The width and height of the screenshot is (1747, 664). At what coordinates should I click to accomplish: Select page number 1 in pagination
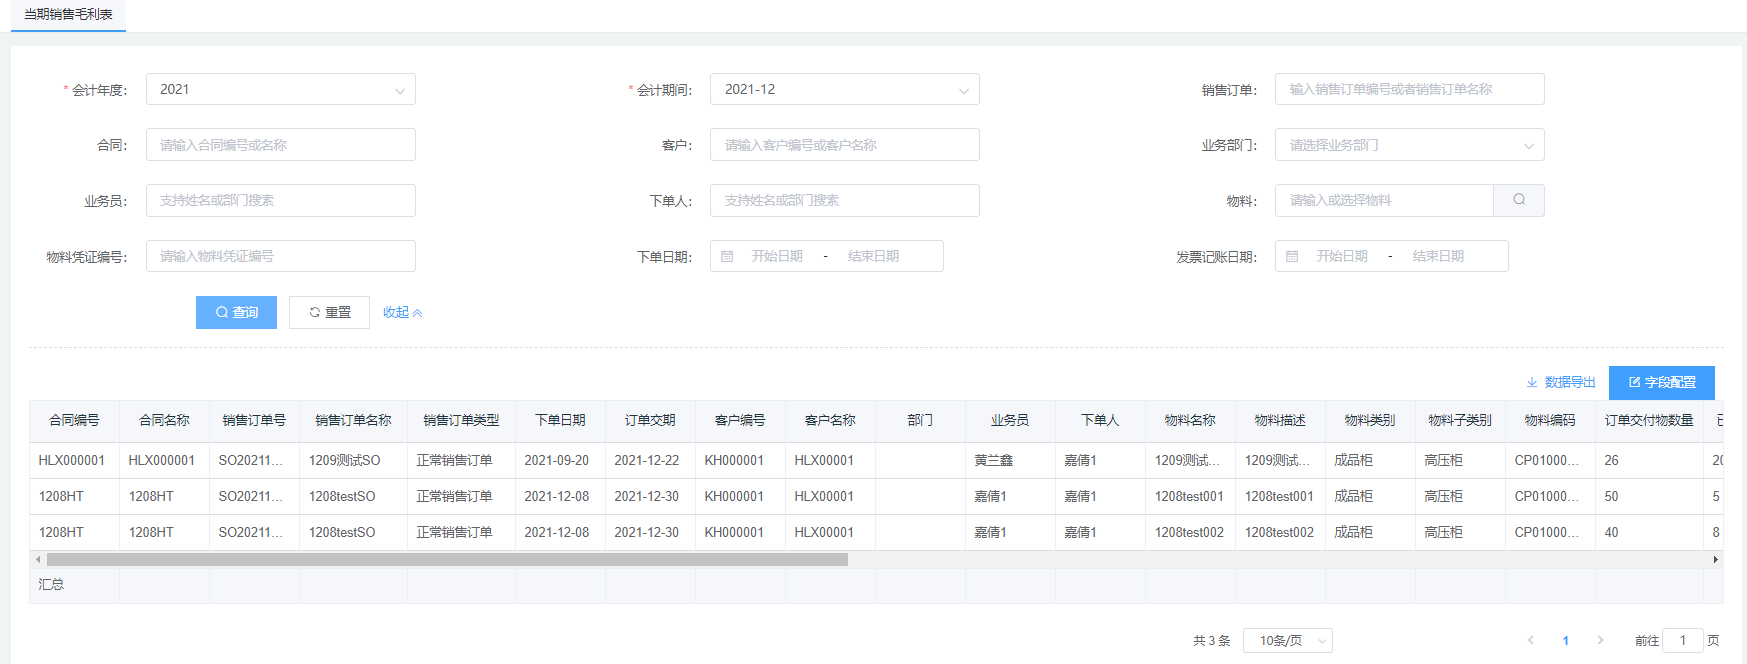[x=1565, y=641]
